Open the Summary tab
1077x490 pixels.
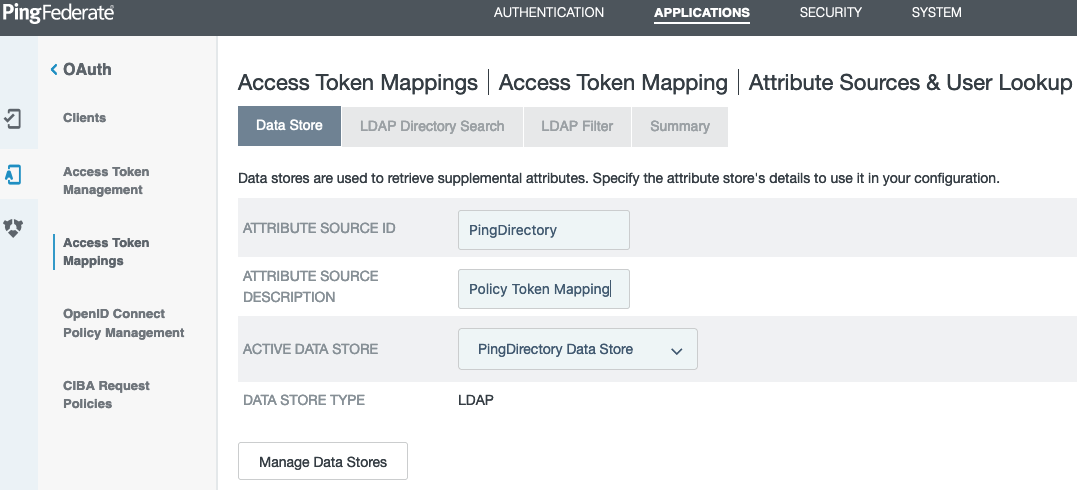680,126
